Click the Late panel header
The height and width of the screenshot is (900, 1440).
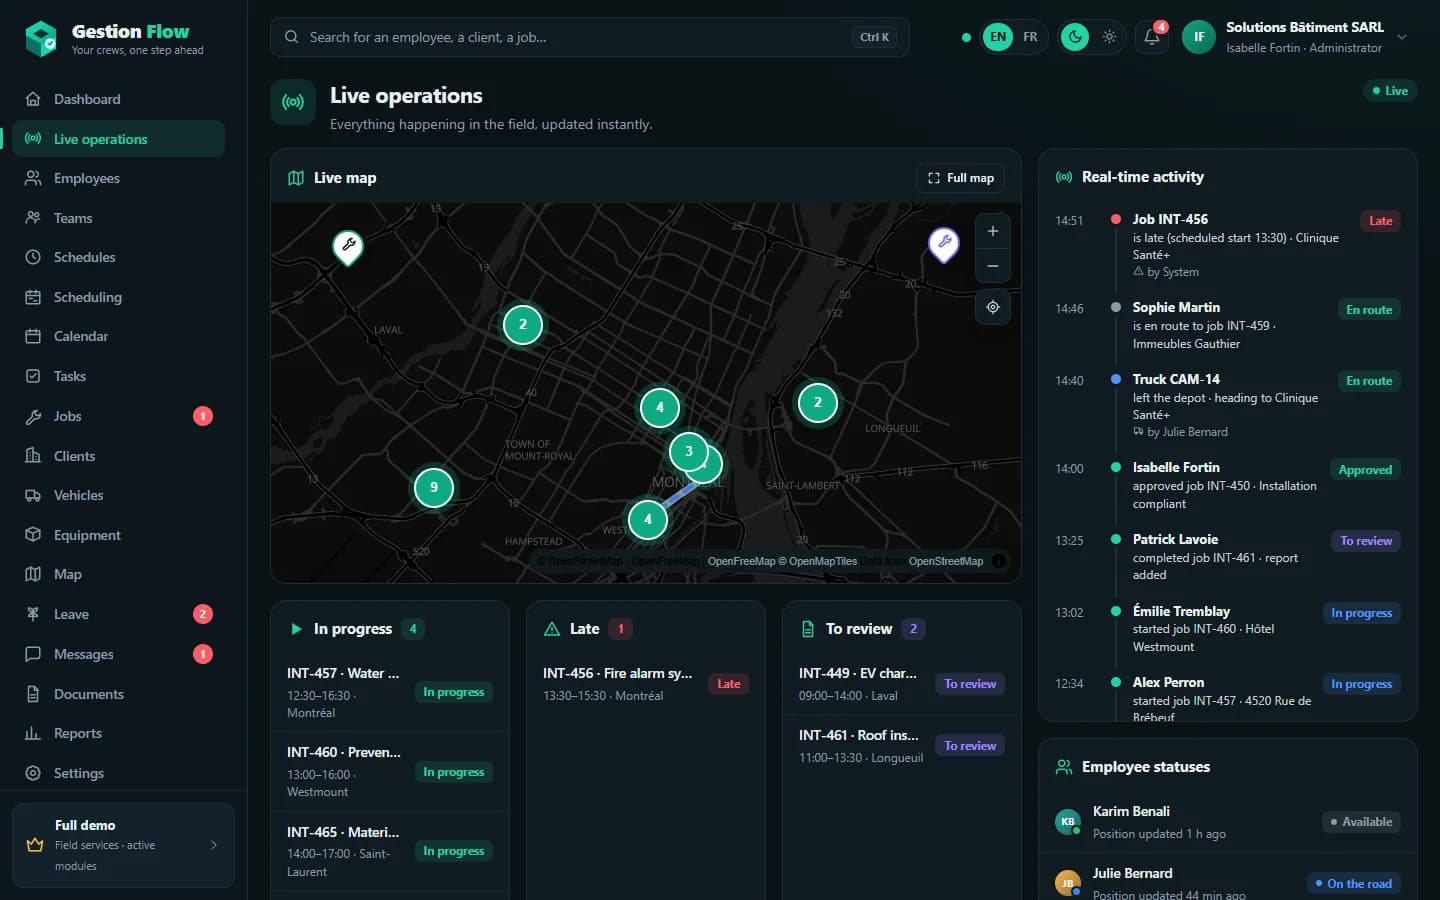646,629
